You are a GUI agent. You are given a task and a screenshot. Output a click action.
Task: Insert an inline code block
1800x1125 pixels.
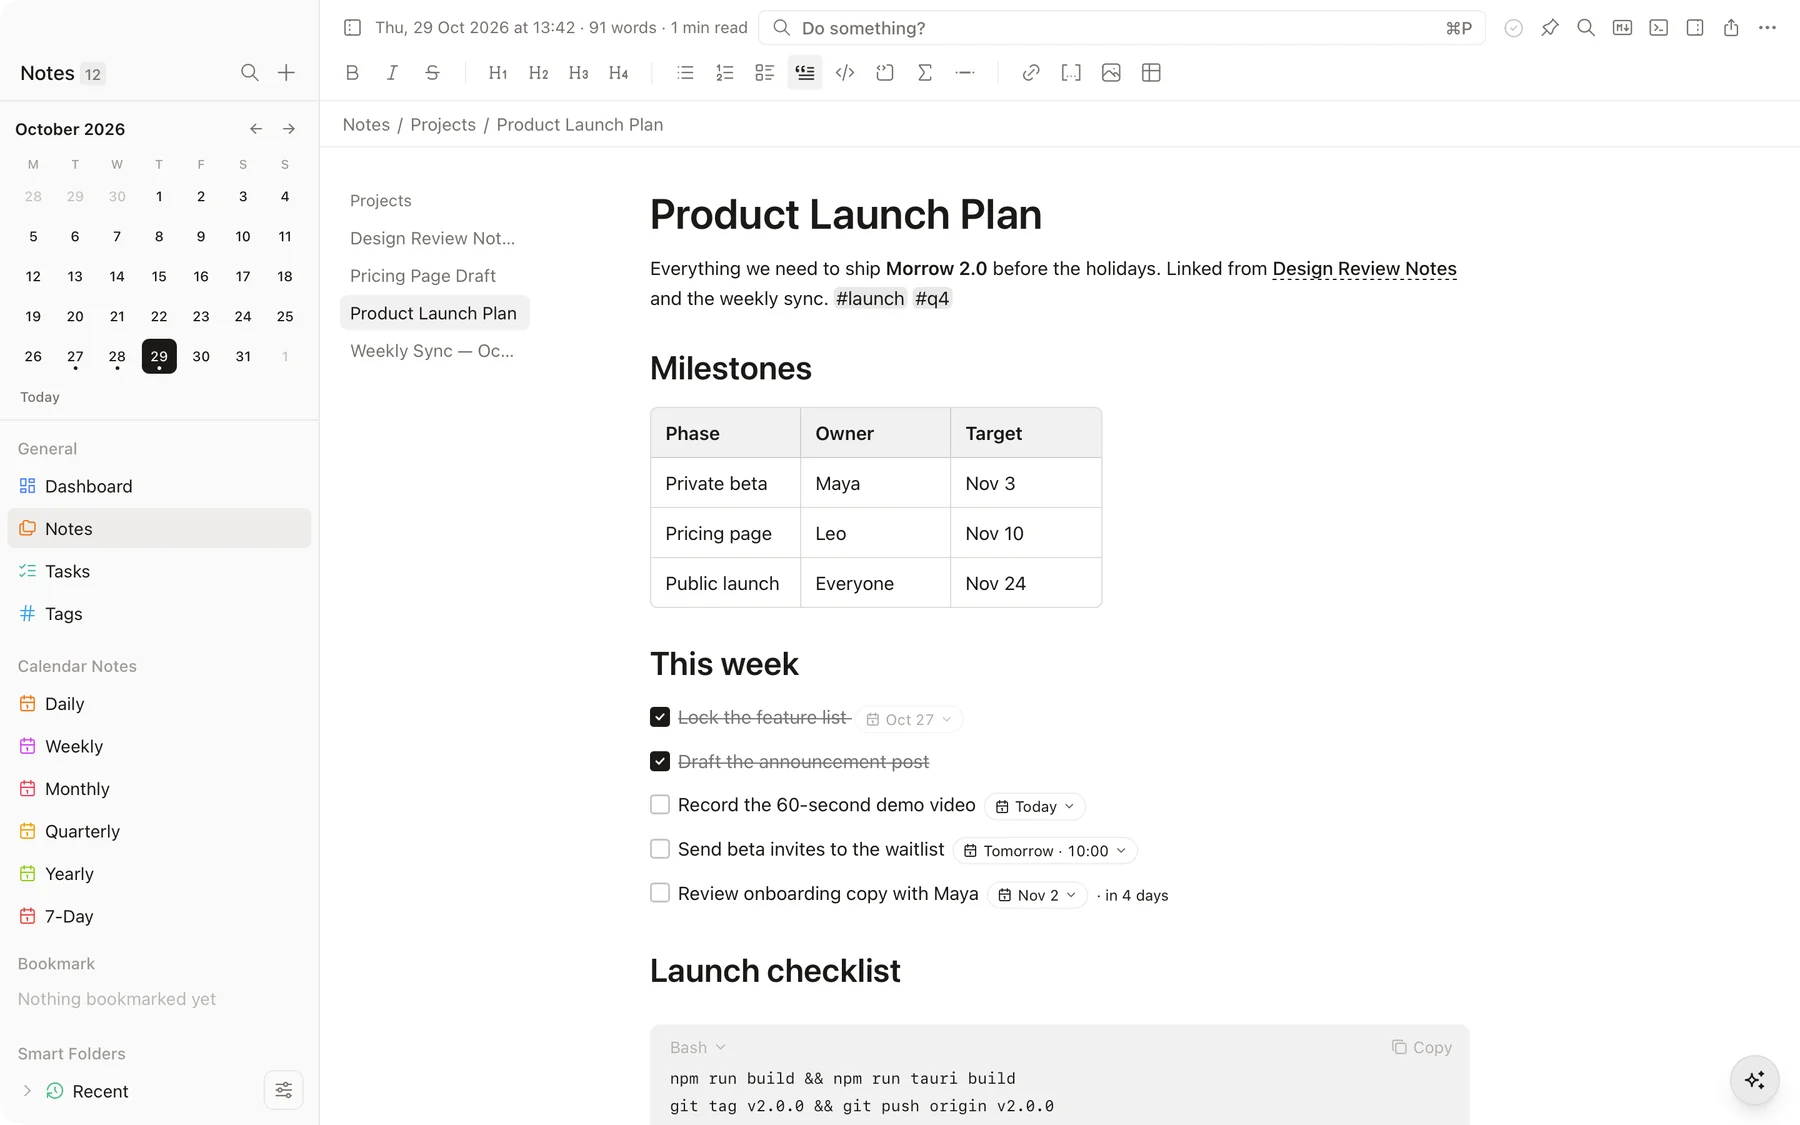[845, 73]
